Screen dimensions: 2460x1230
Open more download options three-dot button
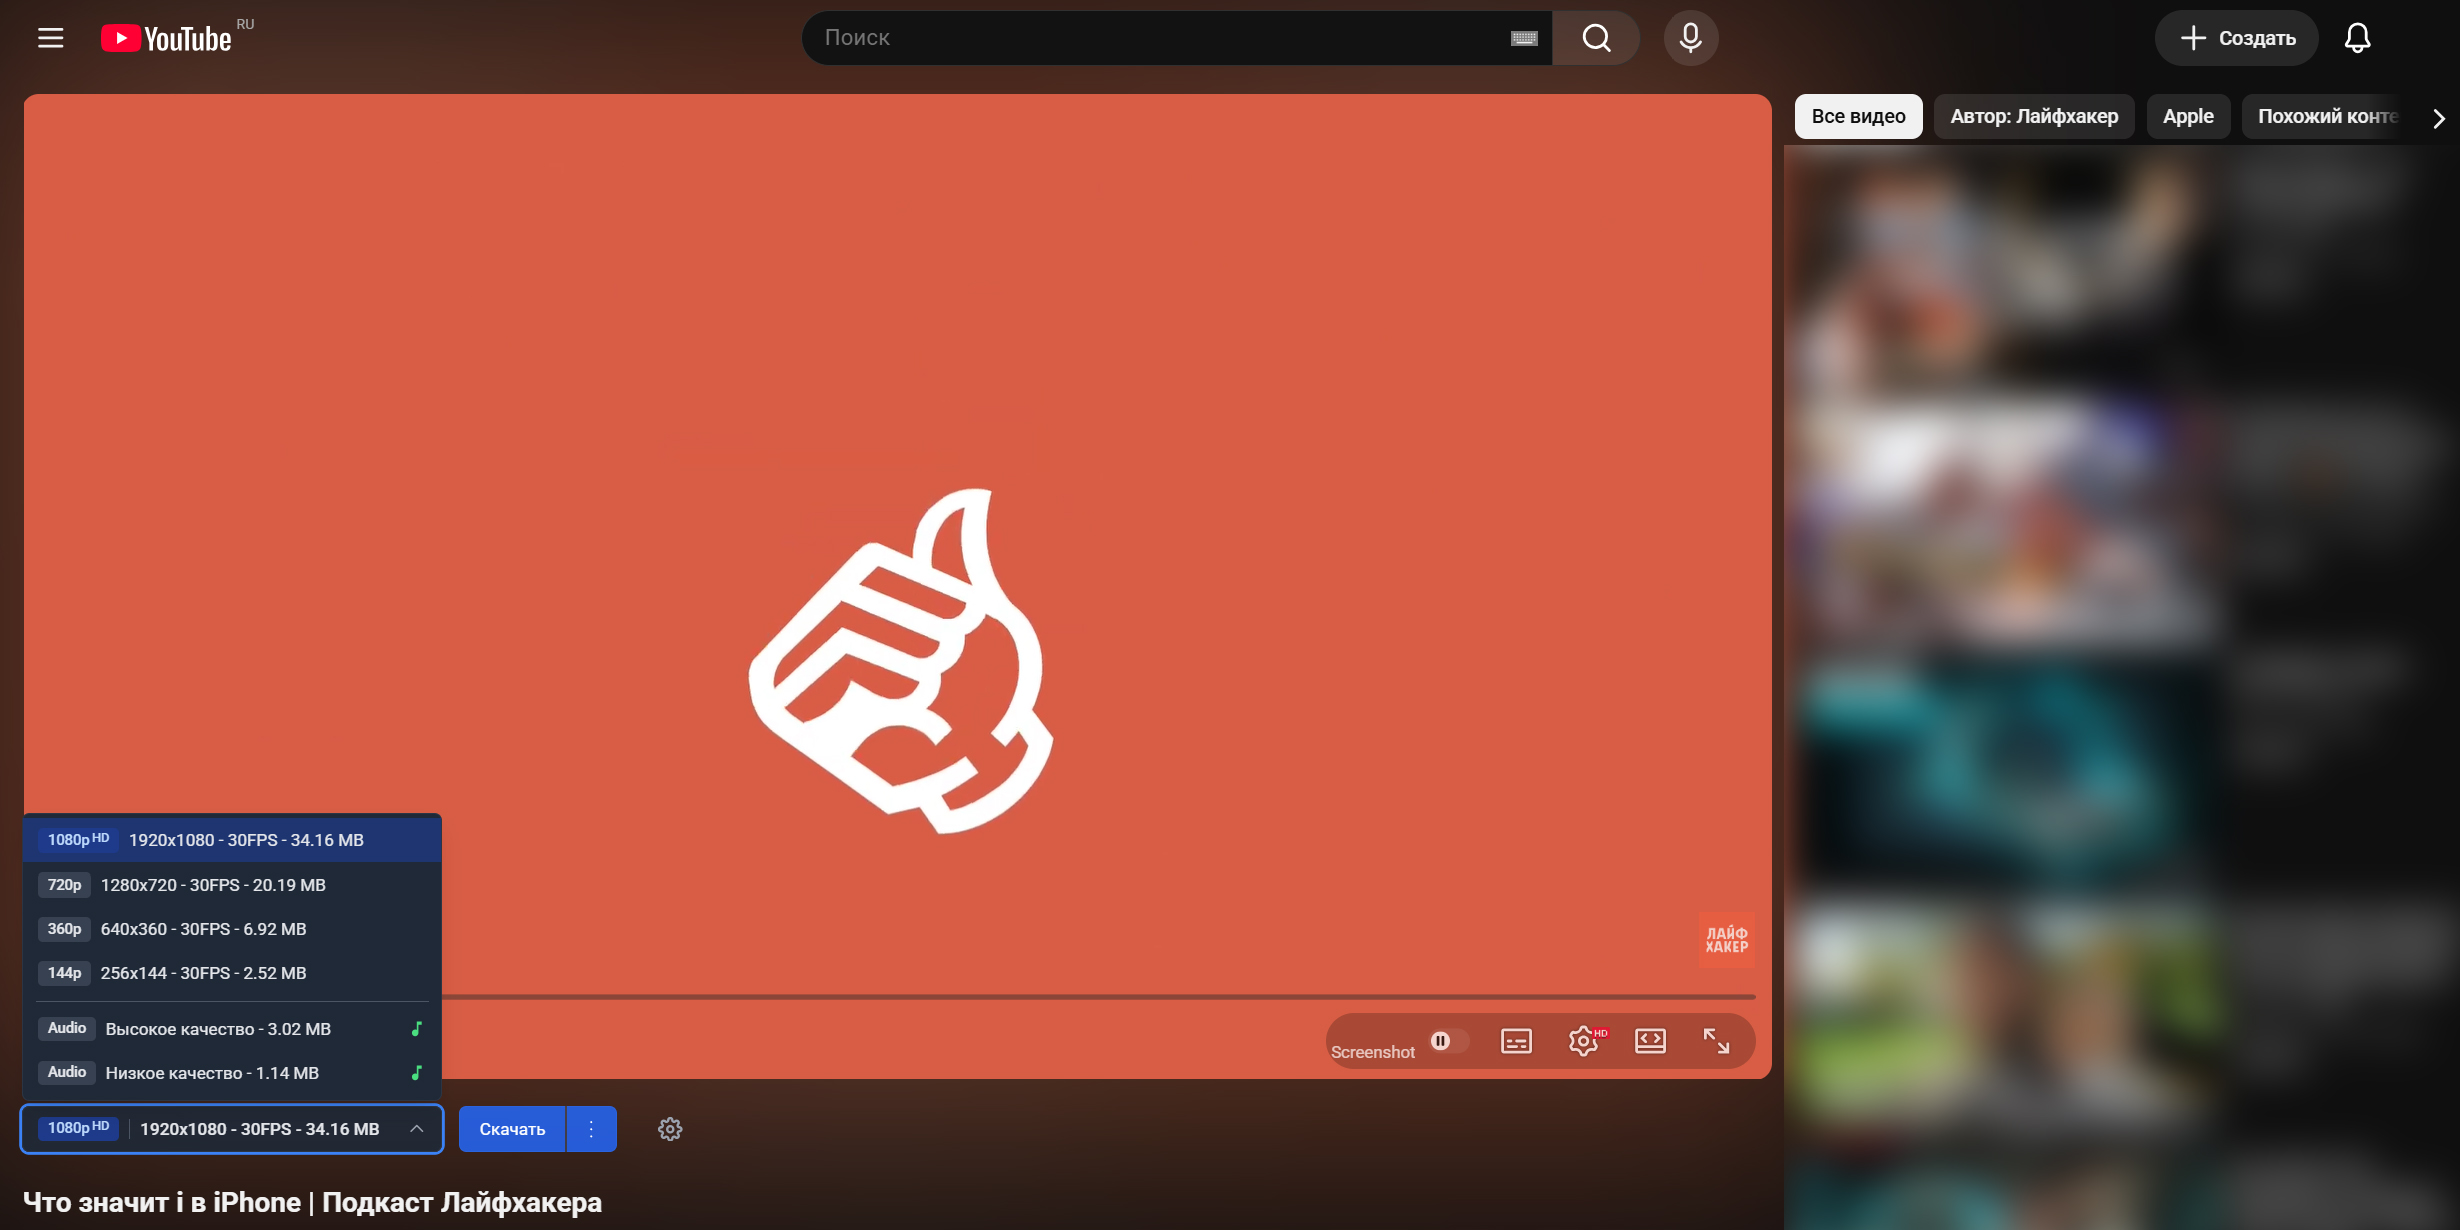591,1129
